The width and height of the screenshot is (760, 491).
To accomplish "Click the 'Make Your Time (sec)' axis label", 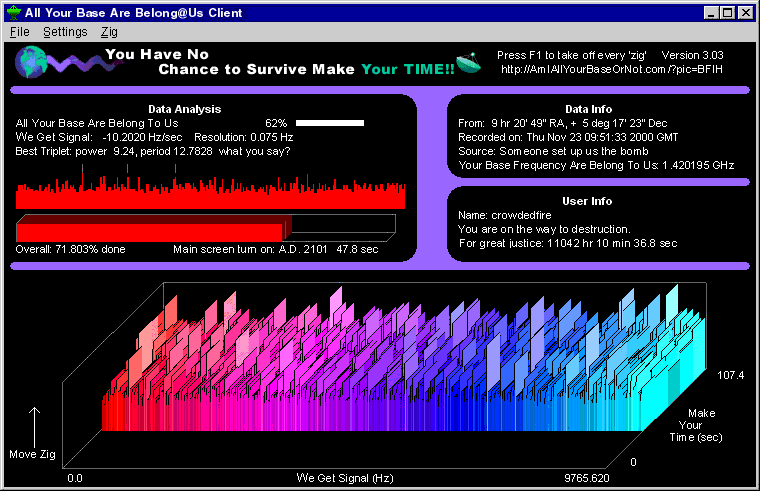I will tap(696, 425).
